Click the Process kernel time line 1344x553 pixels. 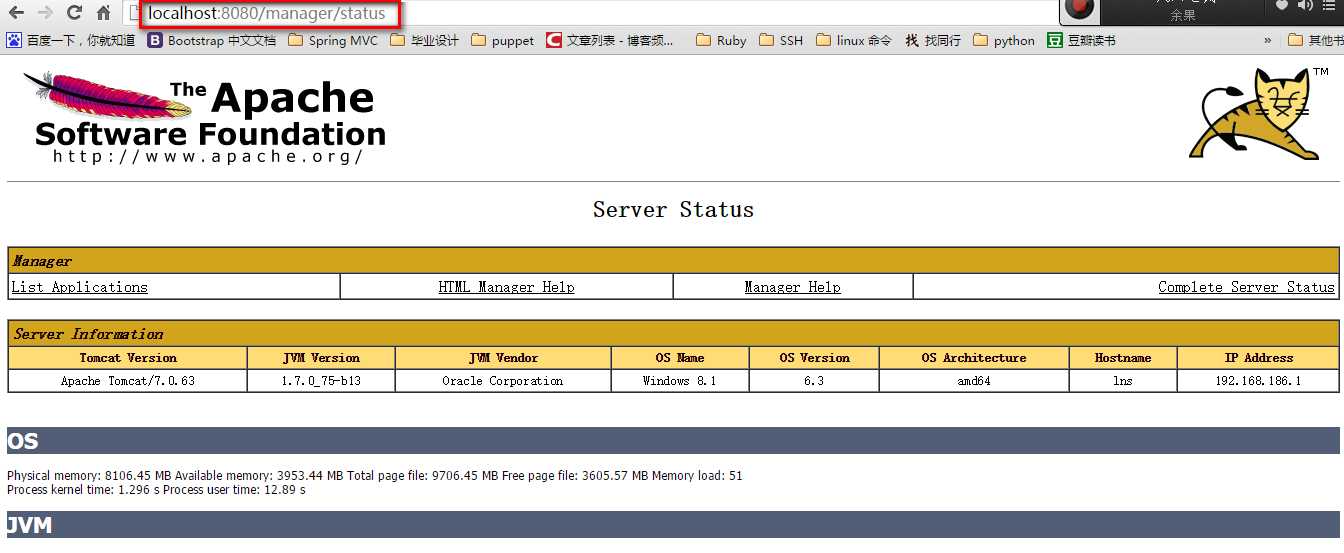pos(156,490)
